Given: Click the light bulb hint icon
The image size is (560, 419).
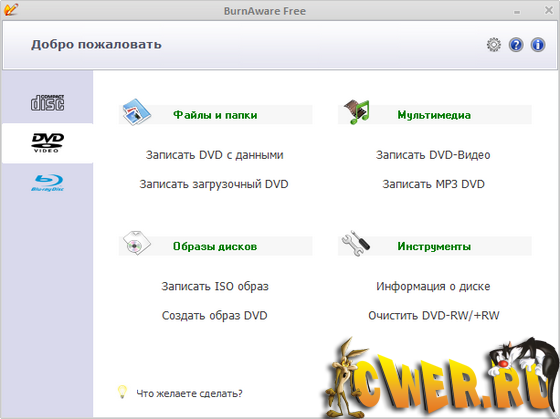Looking at the screenshot, I should click(x=122, y=392).
